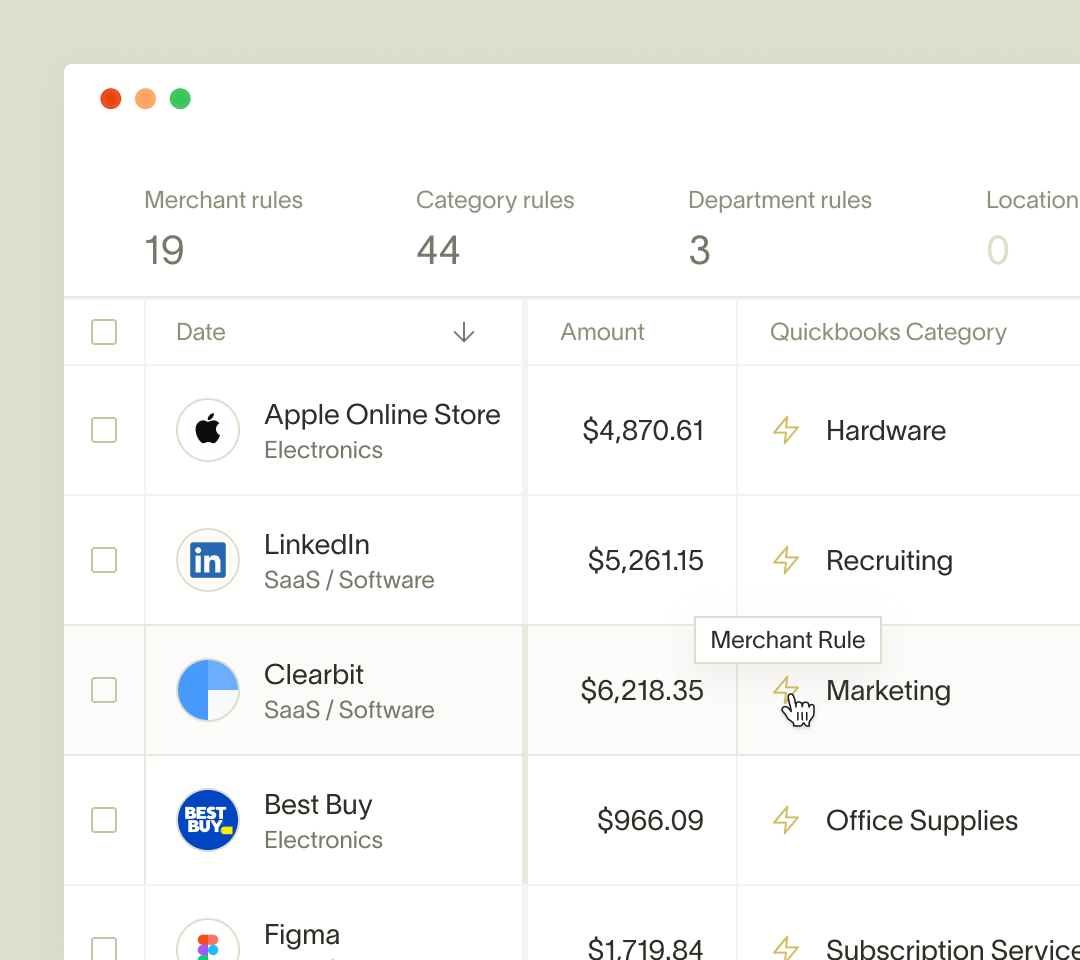The height and width of the screenshot is (960, 1080).
Task: Click the Date column header
Action: pos(201,332)
